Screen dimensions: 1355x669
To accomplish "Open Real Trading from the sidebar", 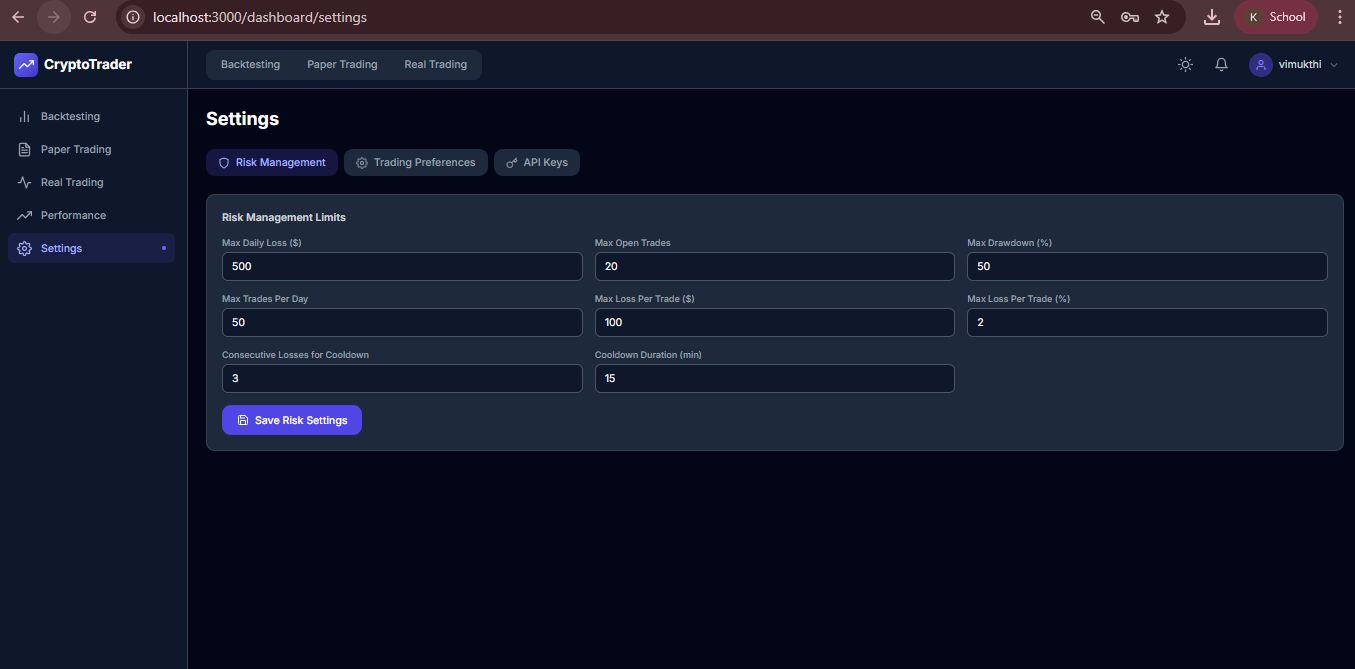I will (x=91, y=183).
